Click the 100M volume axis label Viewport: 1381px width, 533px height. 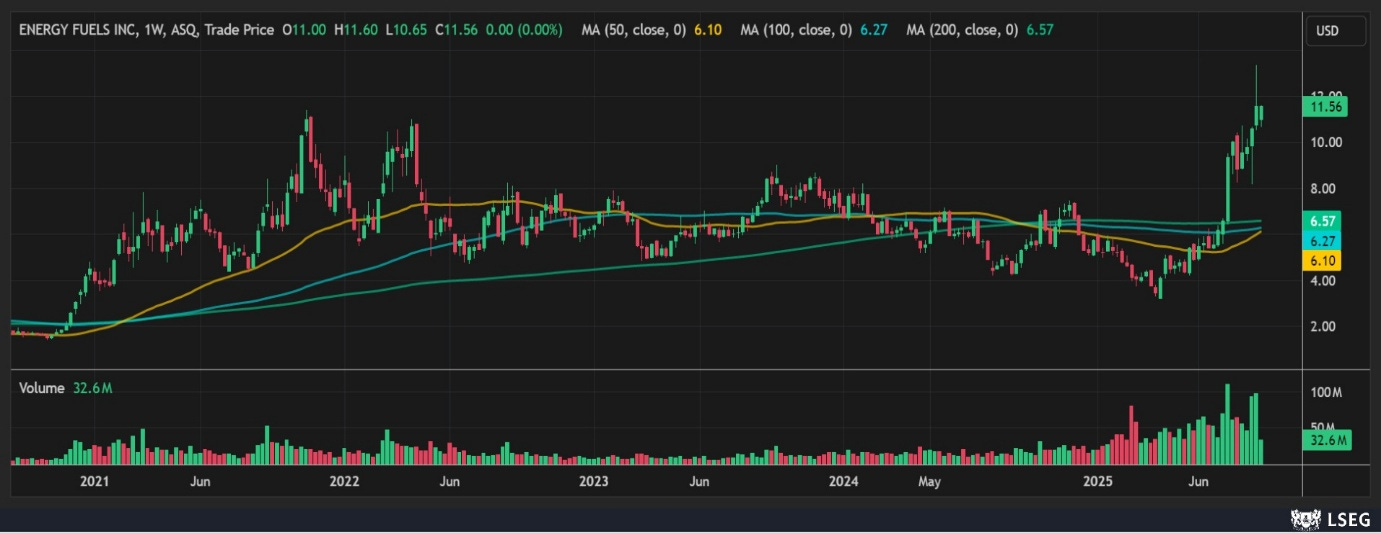tap(1326, 393)
